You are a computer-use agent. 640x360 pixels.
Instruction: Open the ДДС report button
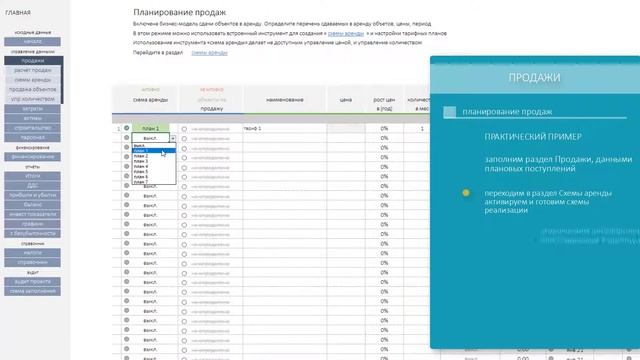coord(33,185)
